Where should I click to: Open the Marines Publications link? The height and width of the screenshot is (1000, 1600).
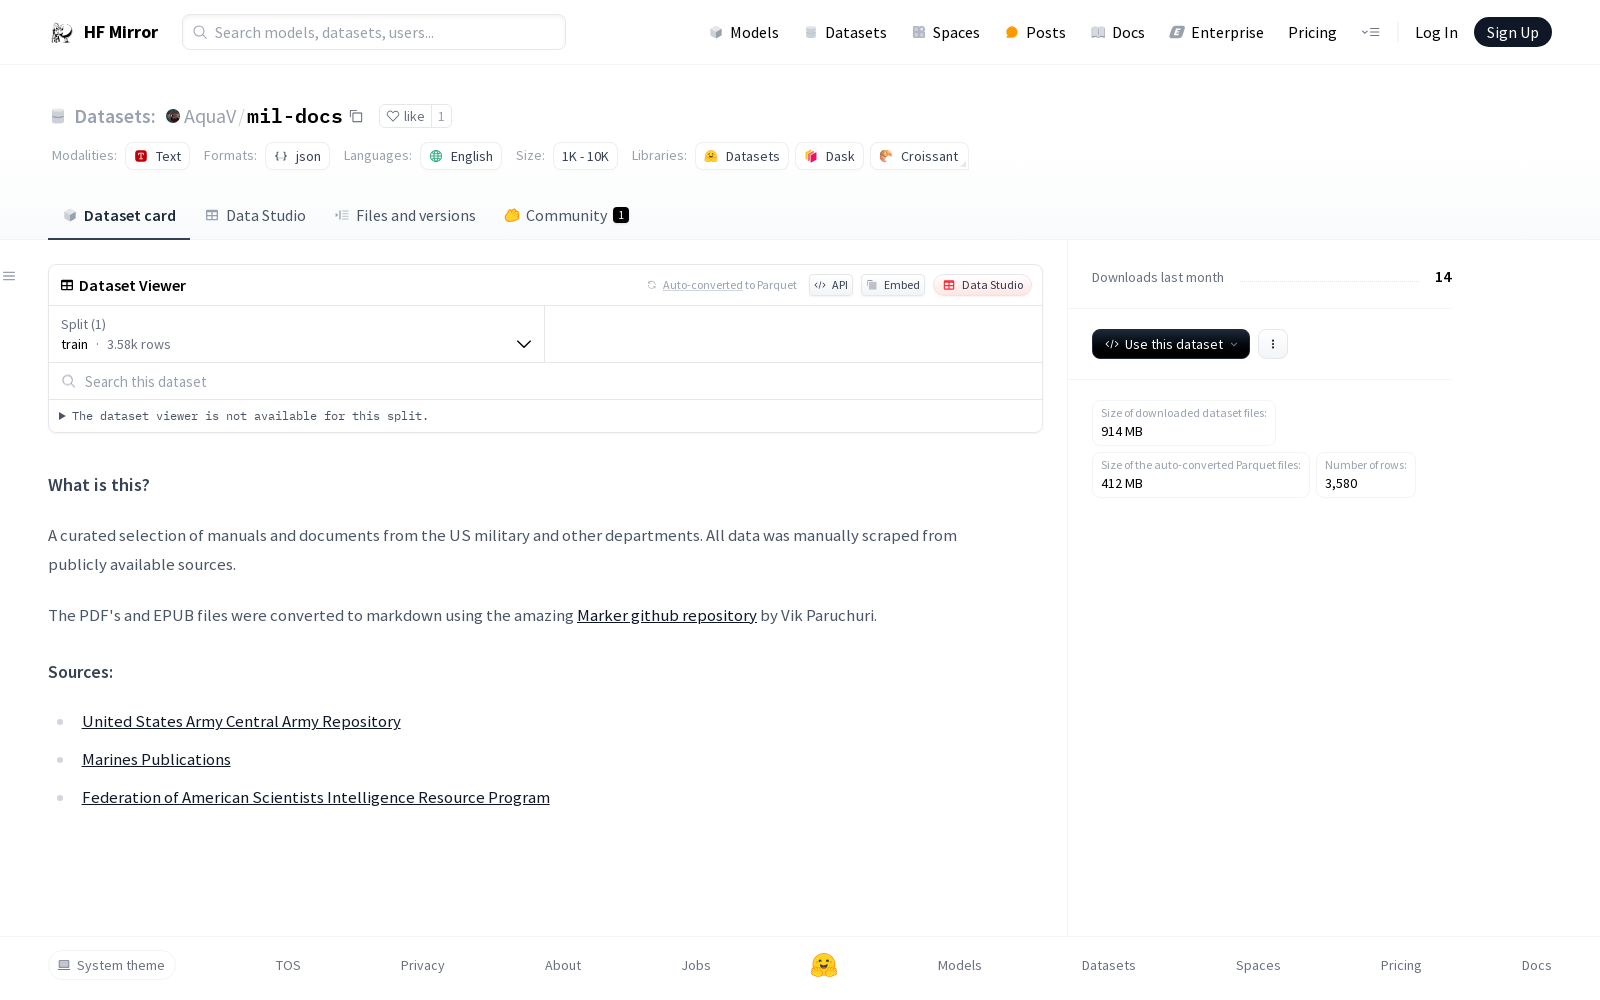pos(156,760)
